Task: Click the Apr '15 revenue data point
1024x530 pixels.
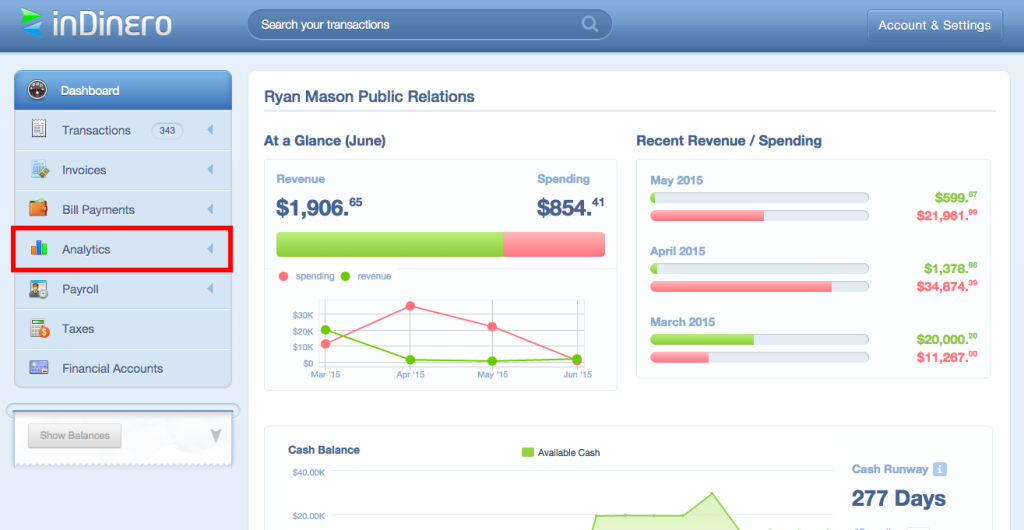Action: (410, 360)
